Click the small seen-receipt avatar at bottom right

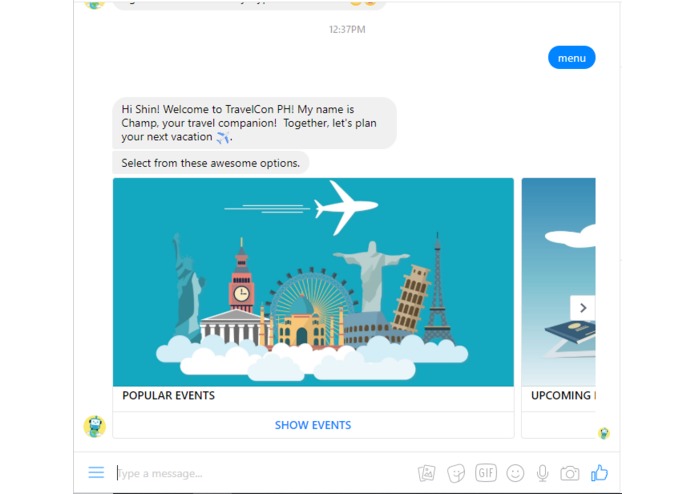click(604, 433)
